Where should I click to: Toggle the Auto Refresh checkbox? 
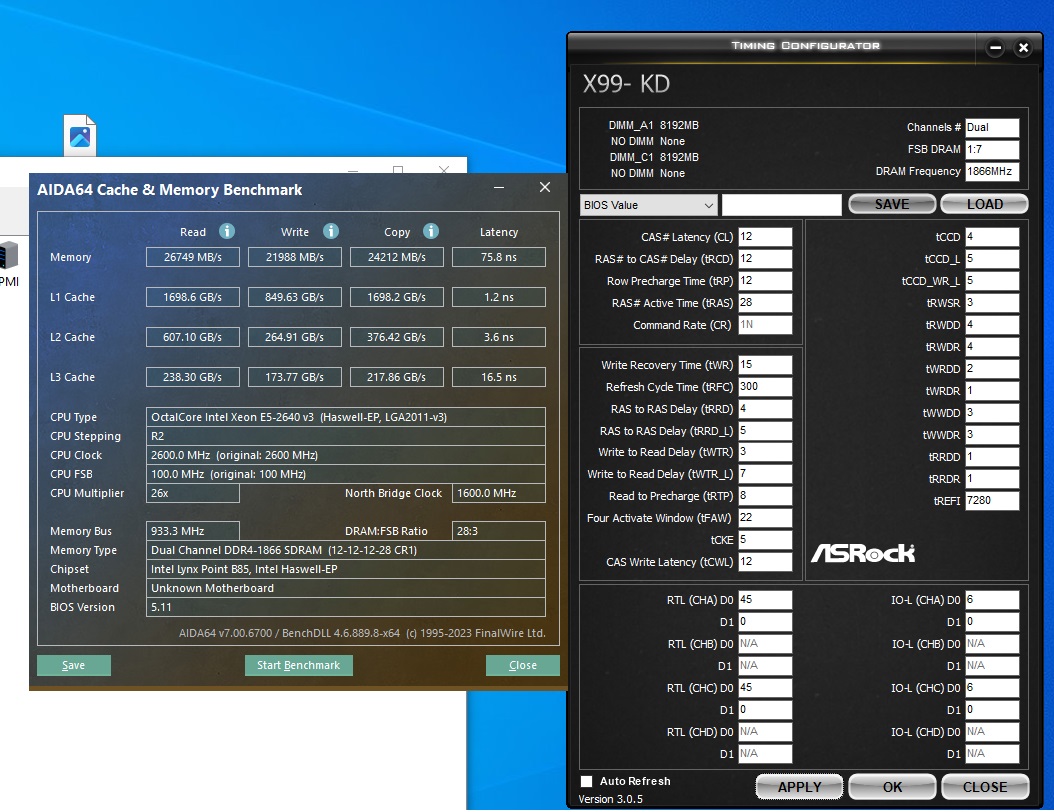coord(587,781)
